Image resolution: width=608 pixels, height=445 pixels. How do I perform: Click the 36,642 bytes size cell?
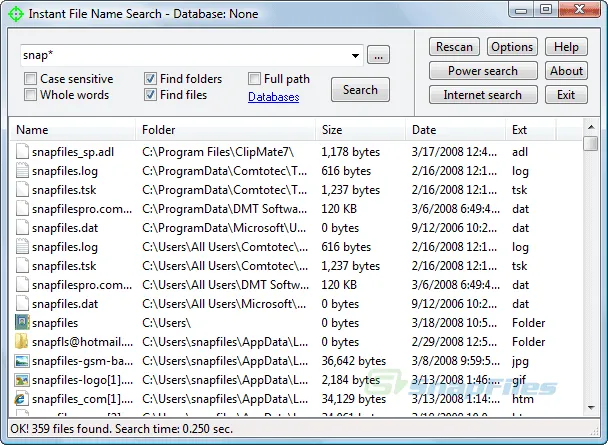point(354,361)
